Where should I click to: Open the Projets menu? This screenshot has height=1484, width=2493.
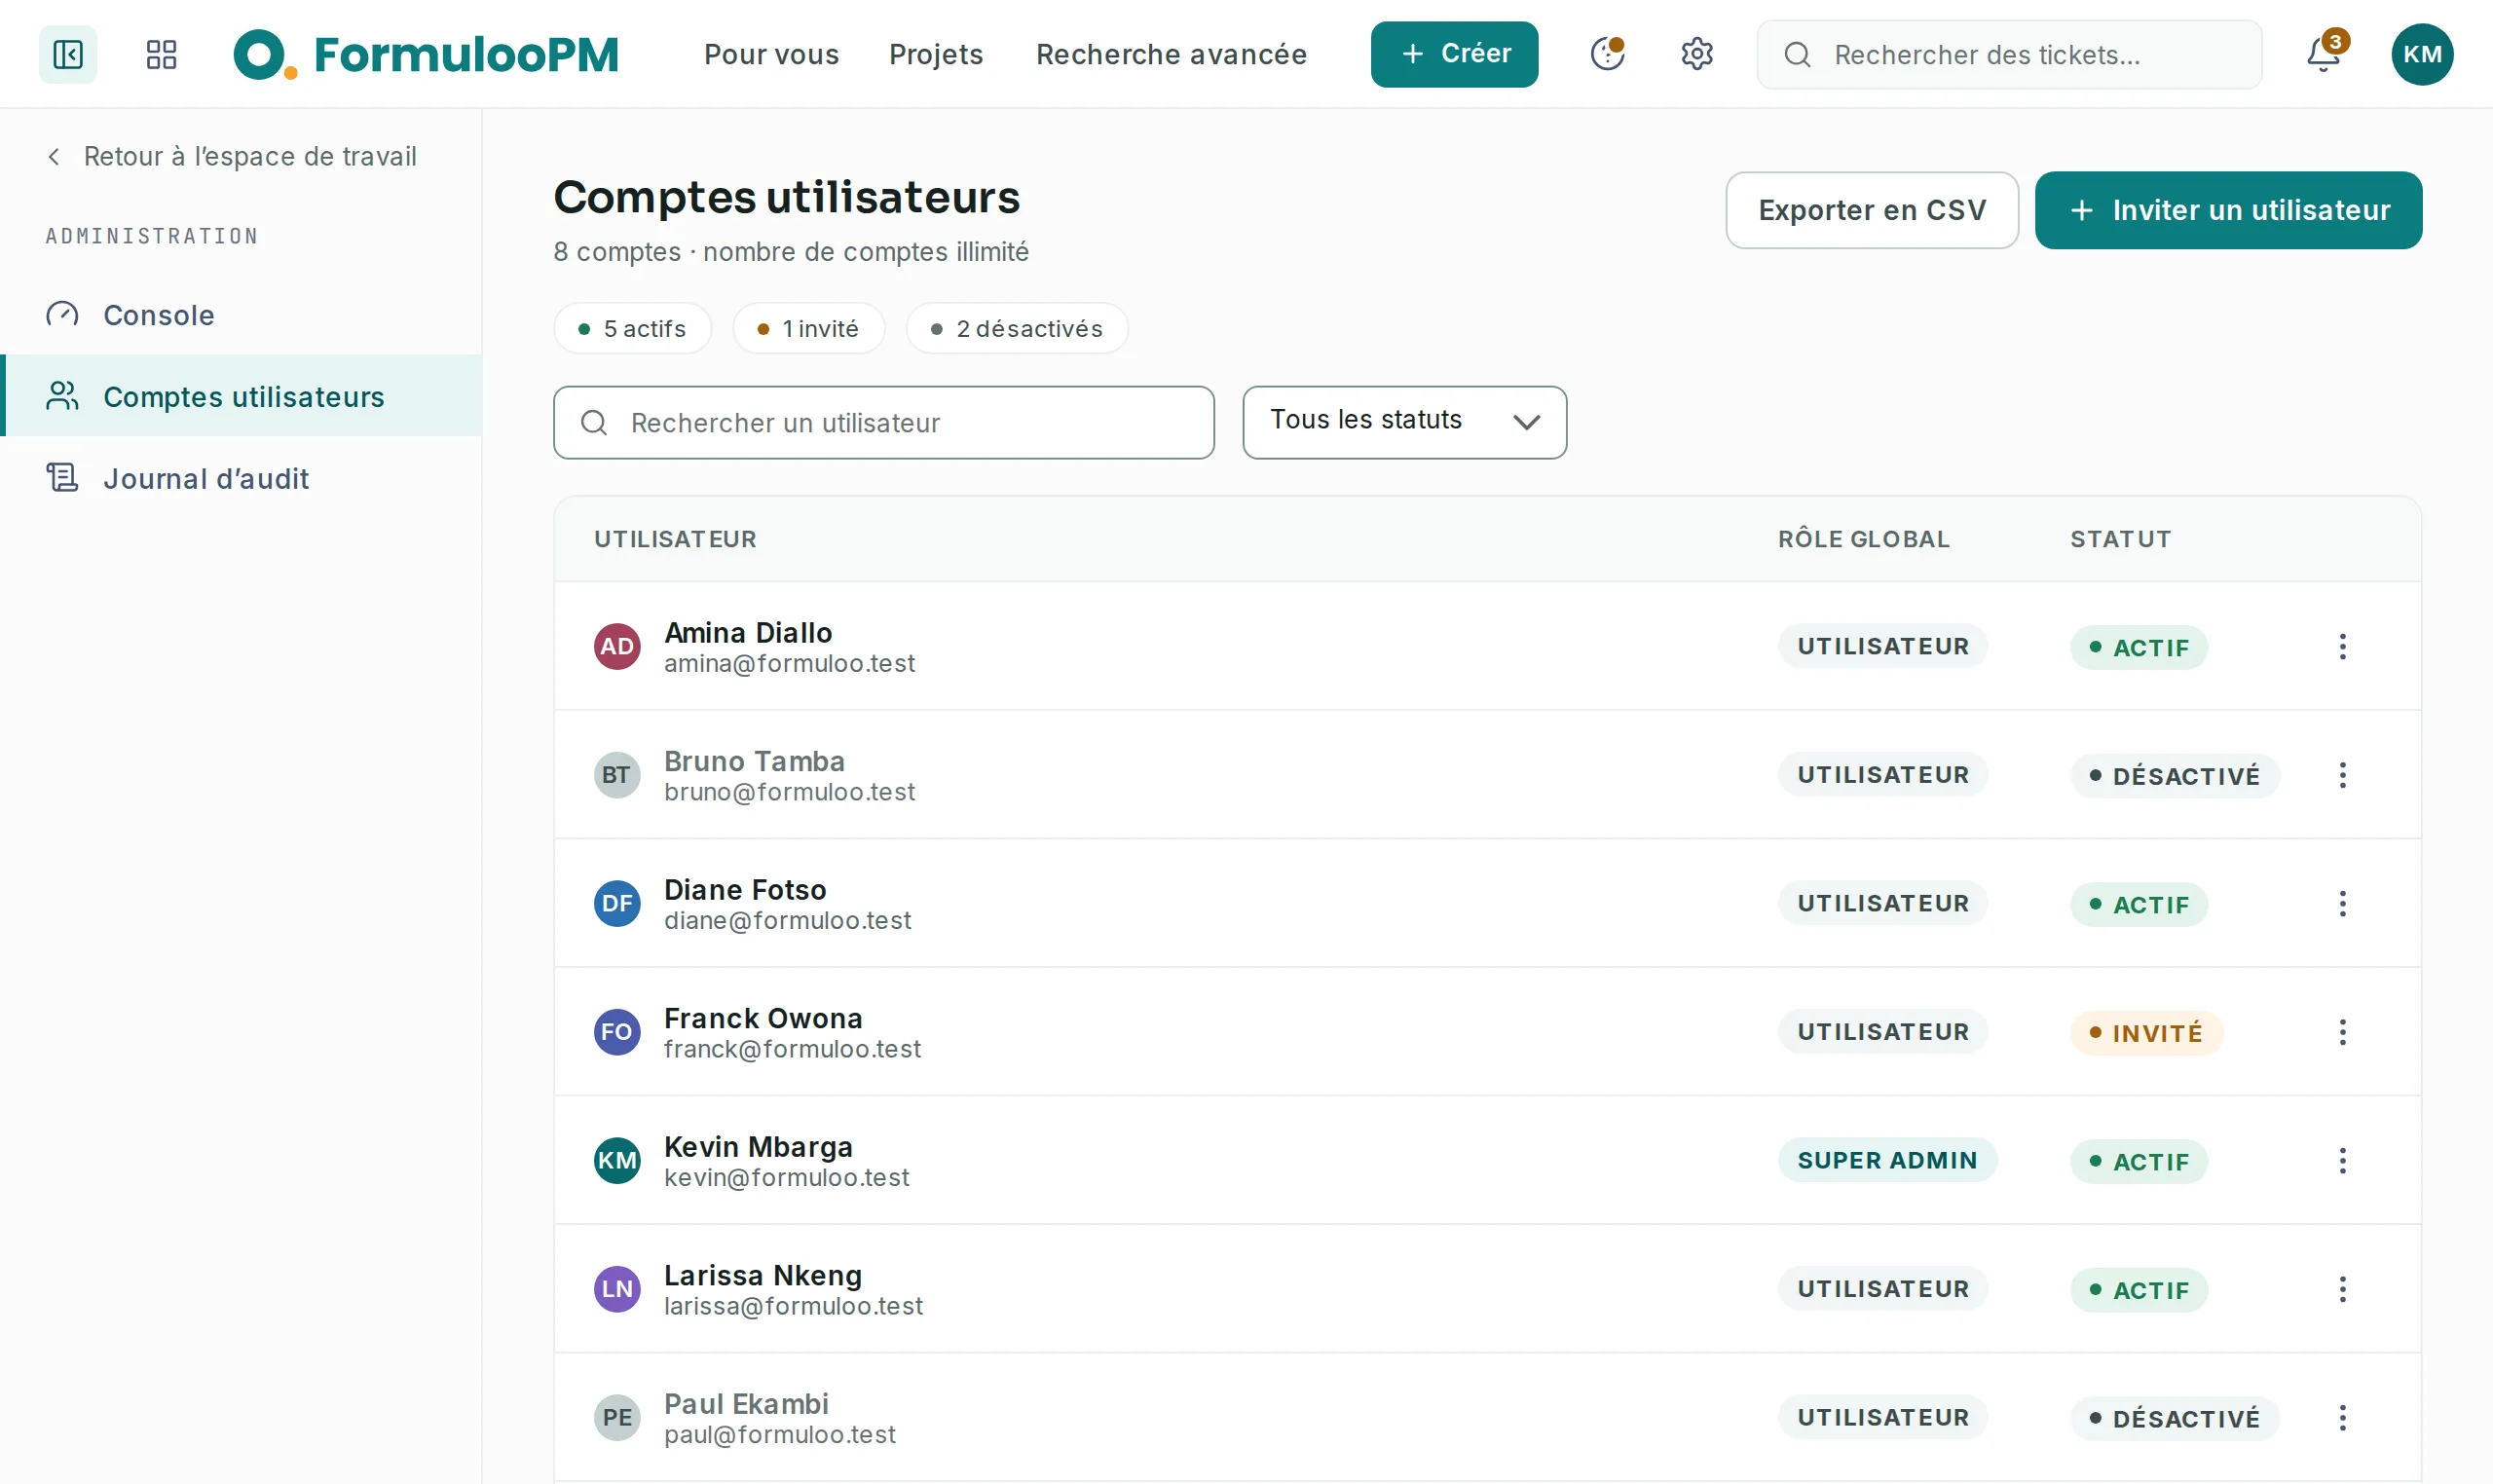pyautogui.click(x=936, y=54)
